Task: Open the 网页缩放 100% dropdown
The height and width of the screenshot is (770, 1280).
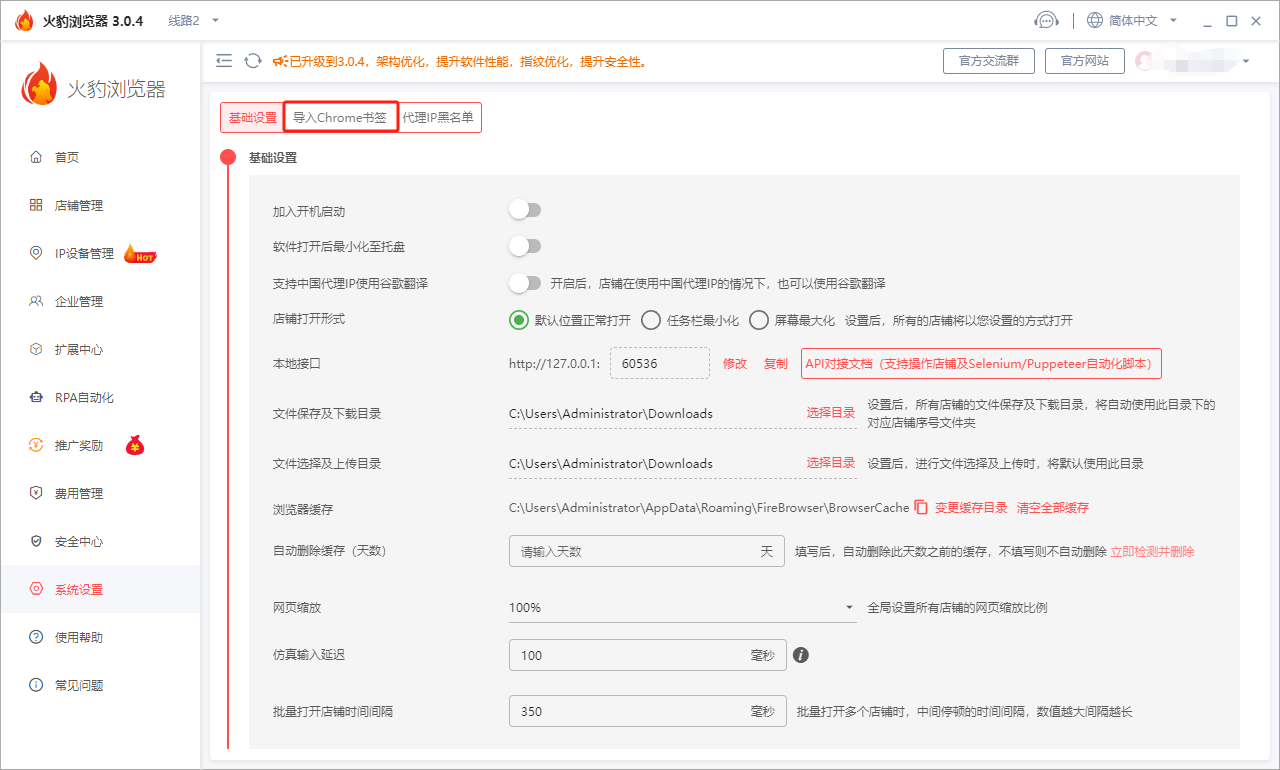Action: pyautogui.click(x=682, y=608)
